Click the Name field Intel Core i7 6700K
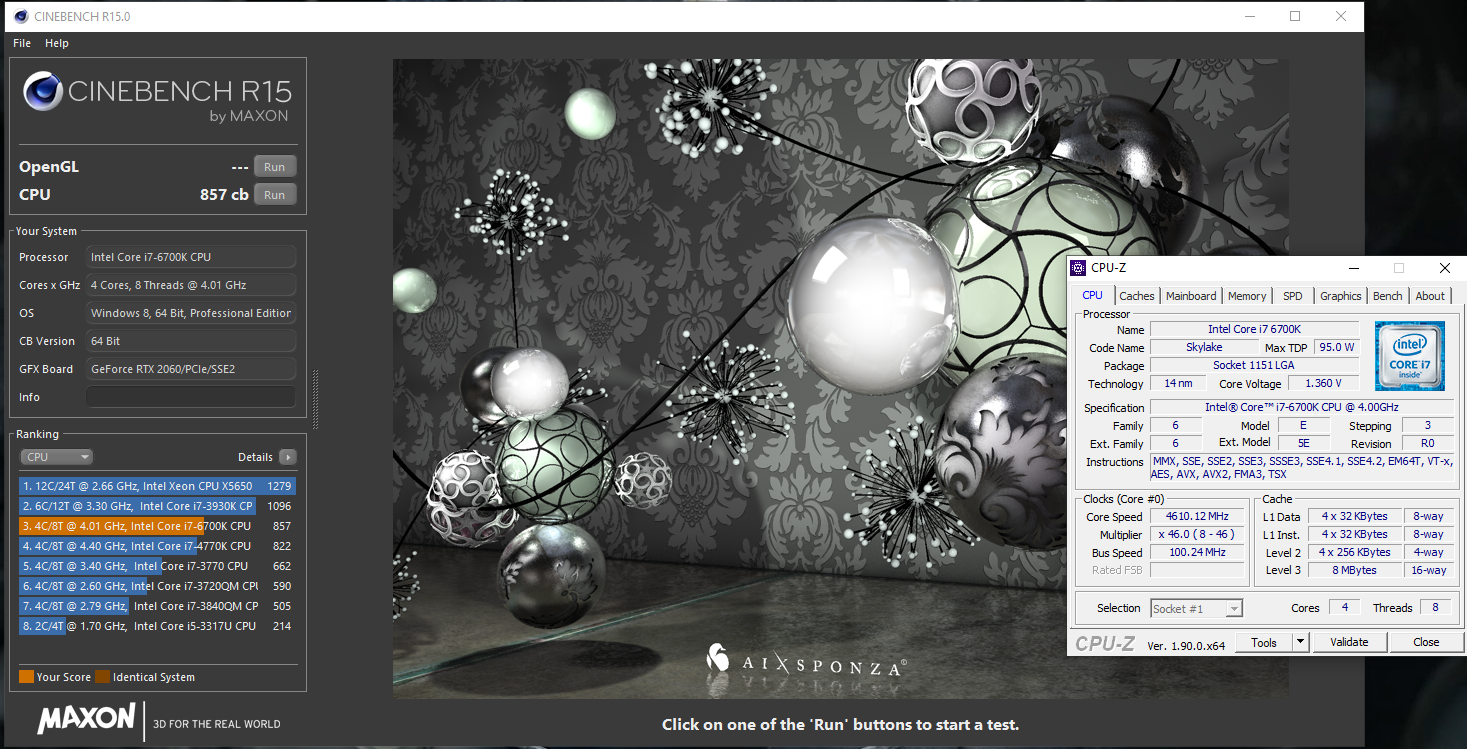The image size is (1467, 749). (1254, 329)
